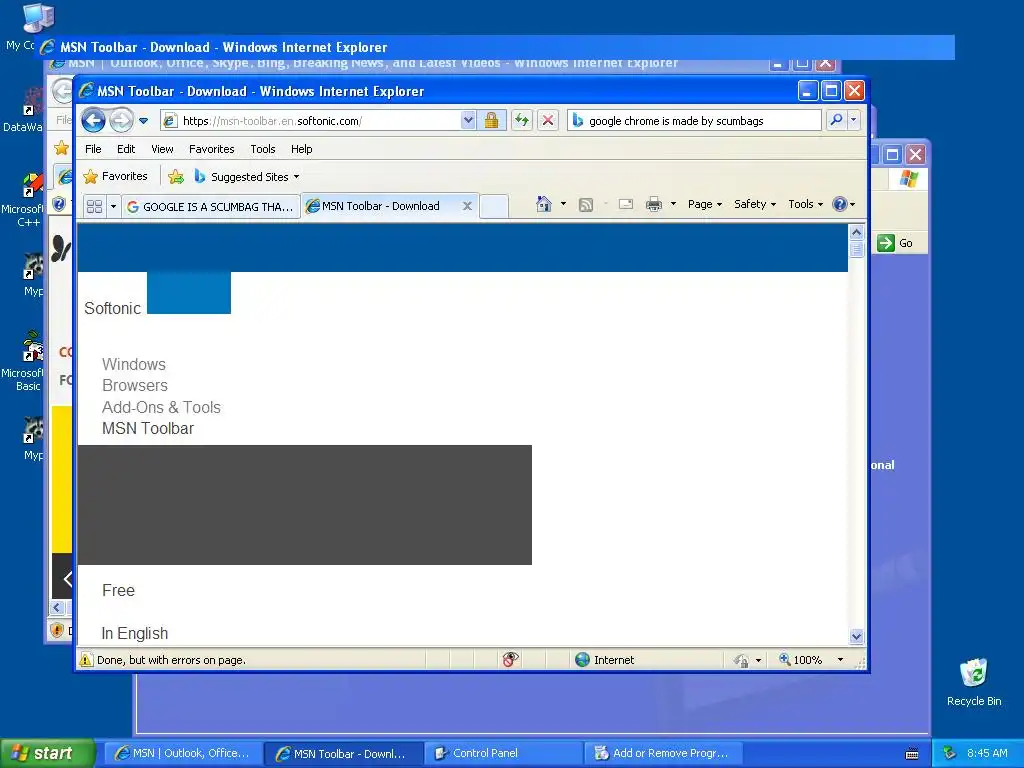This screenshot has width=1024, height=768.
Task: Open the Recycle Bin desktop icon
Action: click(974, 682)
